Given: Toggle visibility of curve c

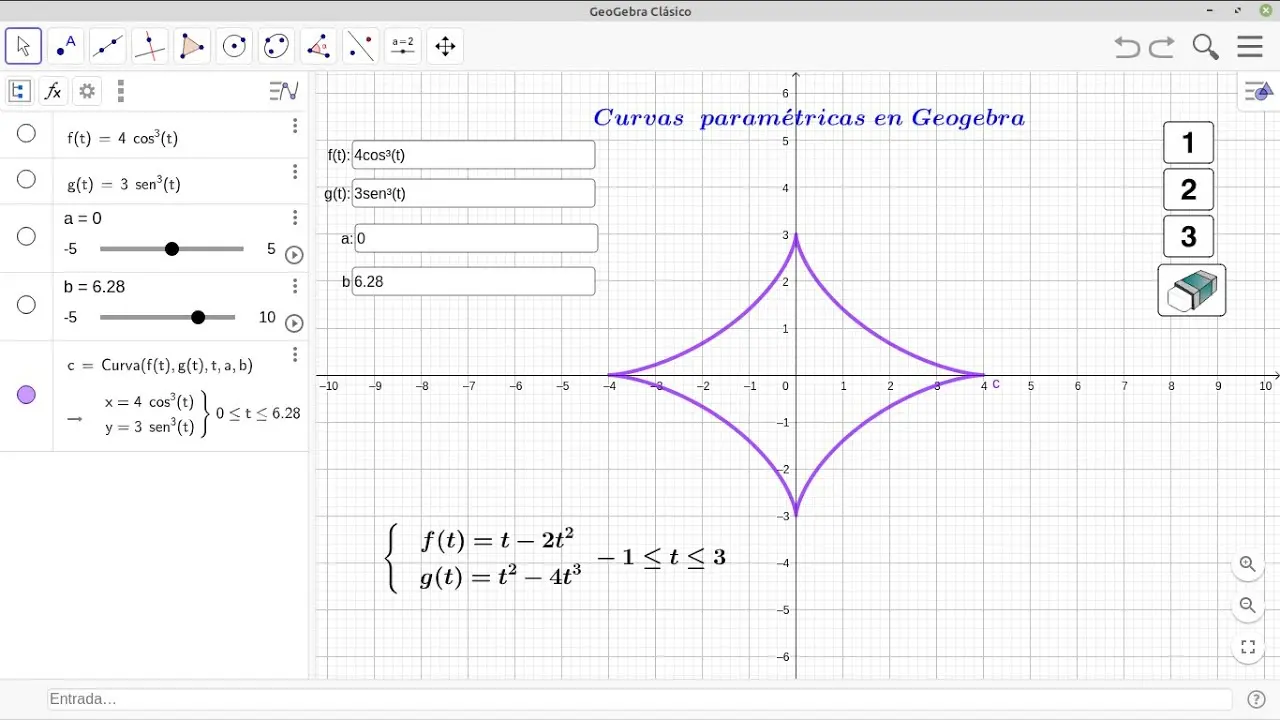Looking at the screenshot, I should click(27, 395).
